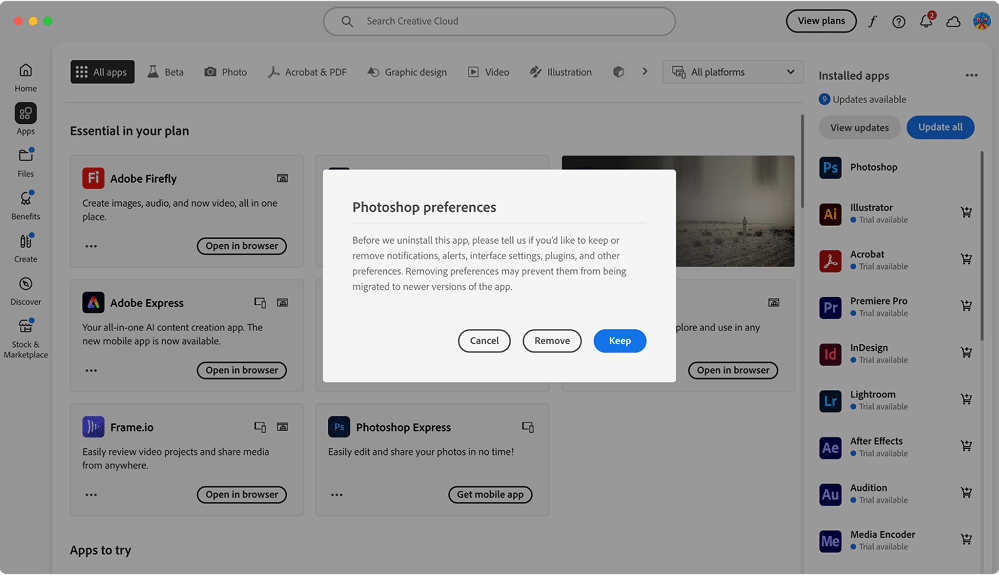Viewport: 999px width, 575px height.
Task: Click the InDesign app icon
Action: pyautogui.click(x=830, y=354)
